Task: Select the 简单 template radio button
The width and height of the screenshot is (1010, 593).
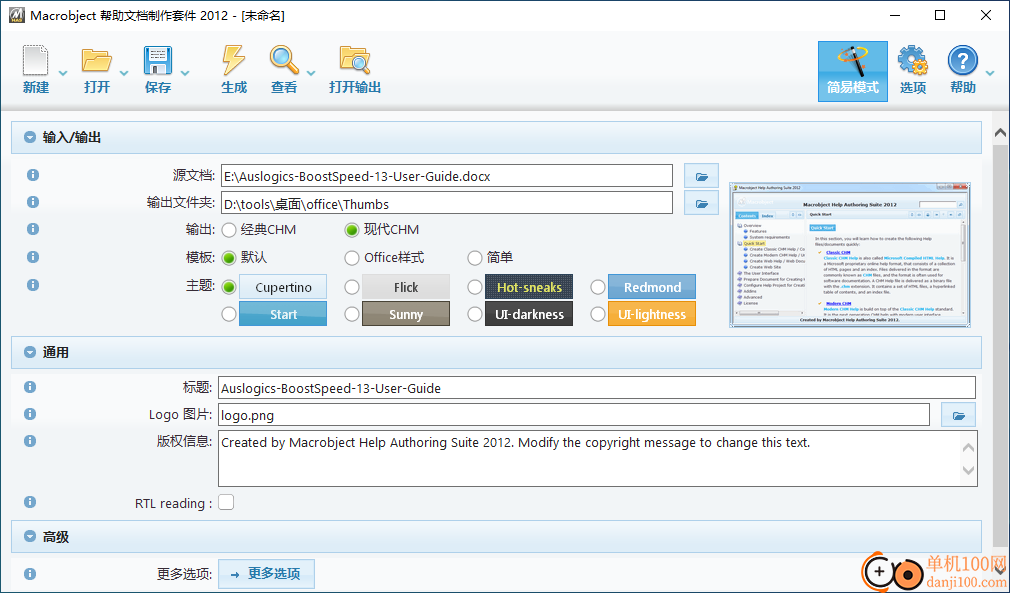Action: pyautogui.click(x=475, y=258)
